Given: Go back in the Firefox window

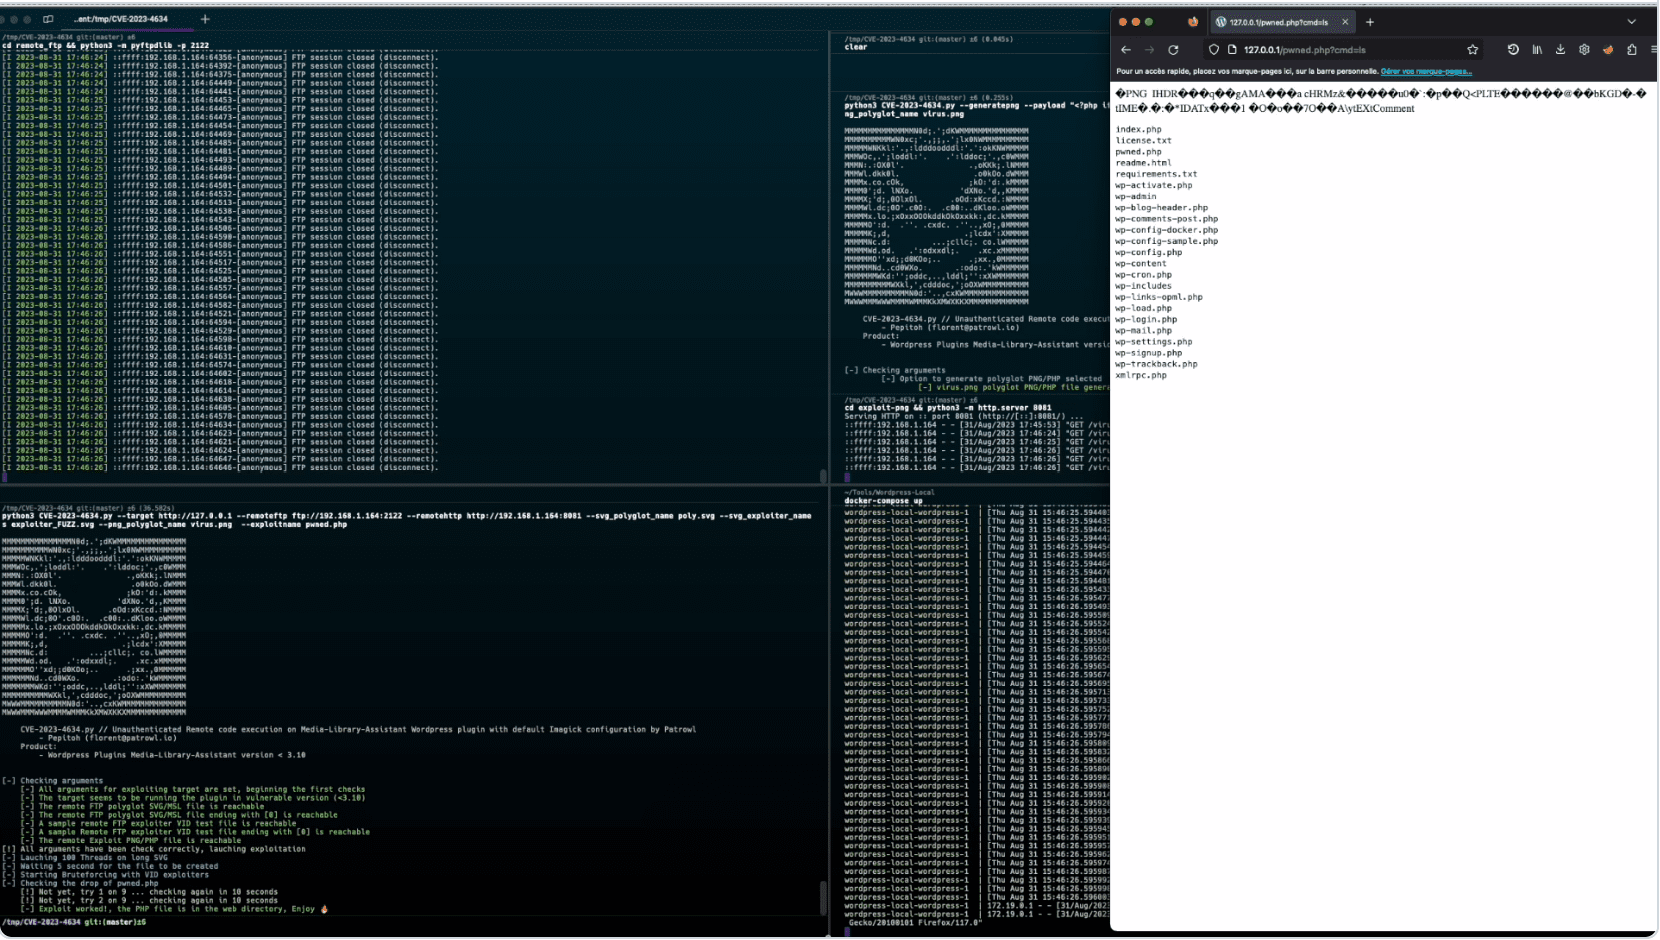Looking at the screenshot, I should coord(1126,49).
